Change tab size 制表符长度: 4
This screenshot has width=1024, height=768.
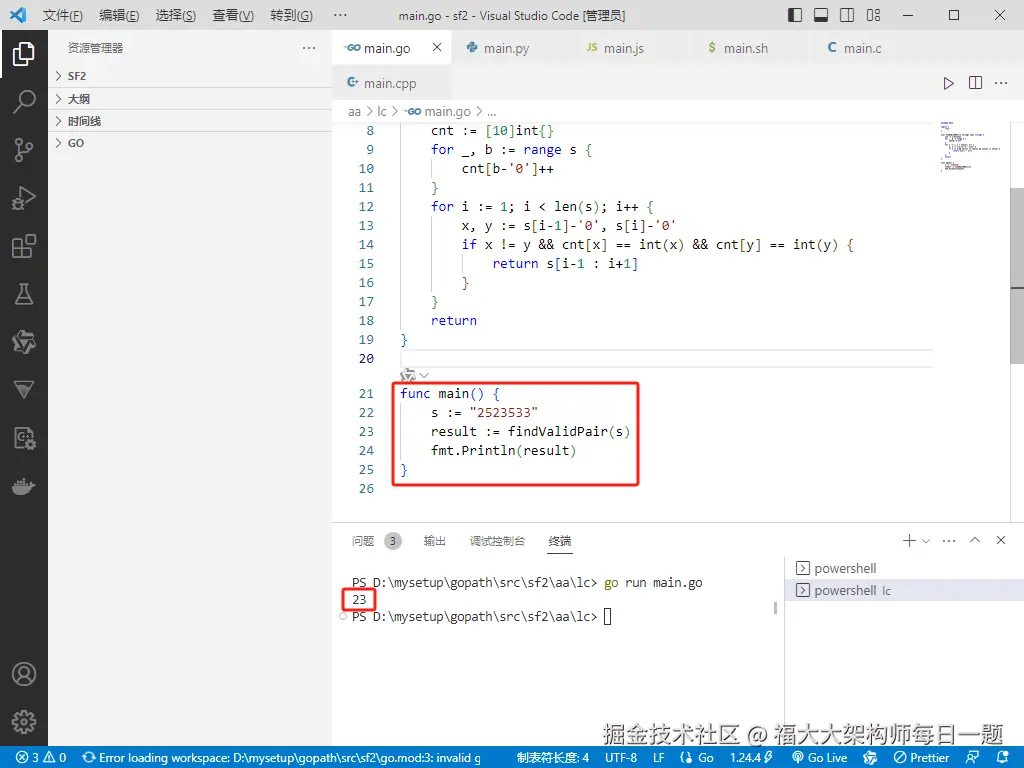pos(552,758)
